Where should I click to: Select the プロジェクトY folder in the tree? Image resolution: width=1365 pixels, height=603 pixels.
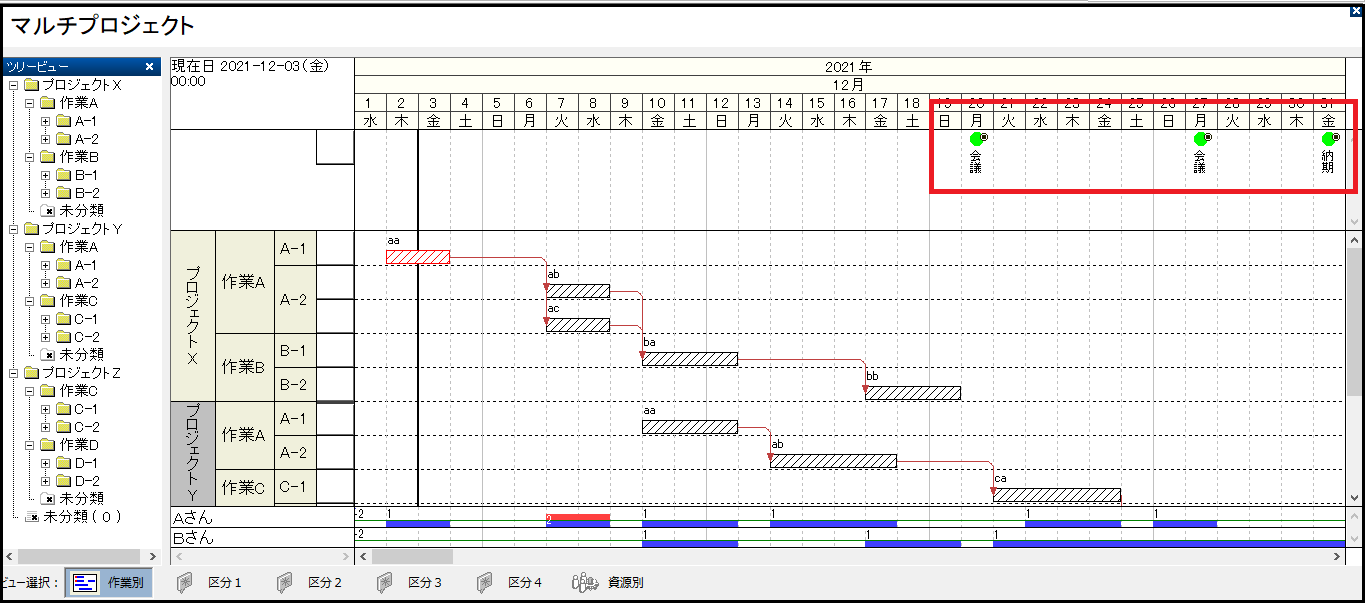(82, 229)
